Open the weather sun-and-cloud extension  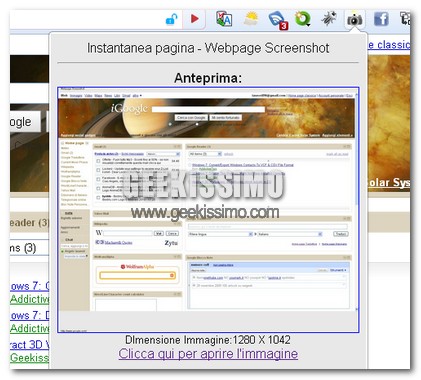[251, 19]
